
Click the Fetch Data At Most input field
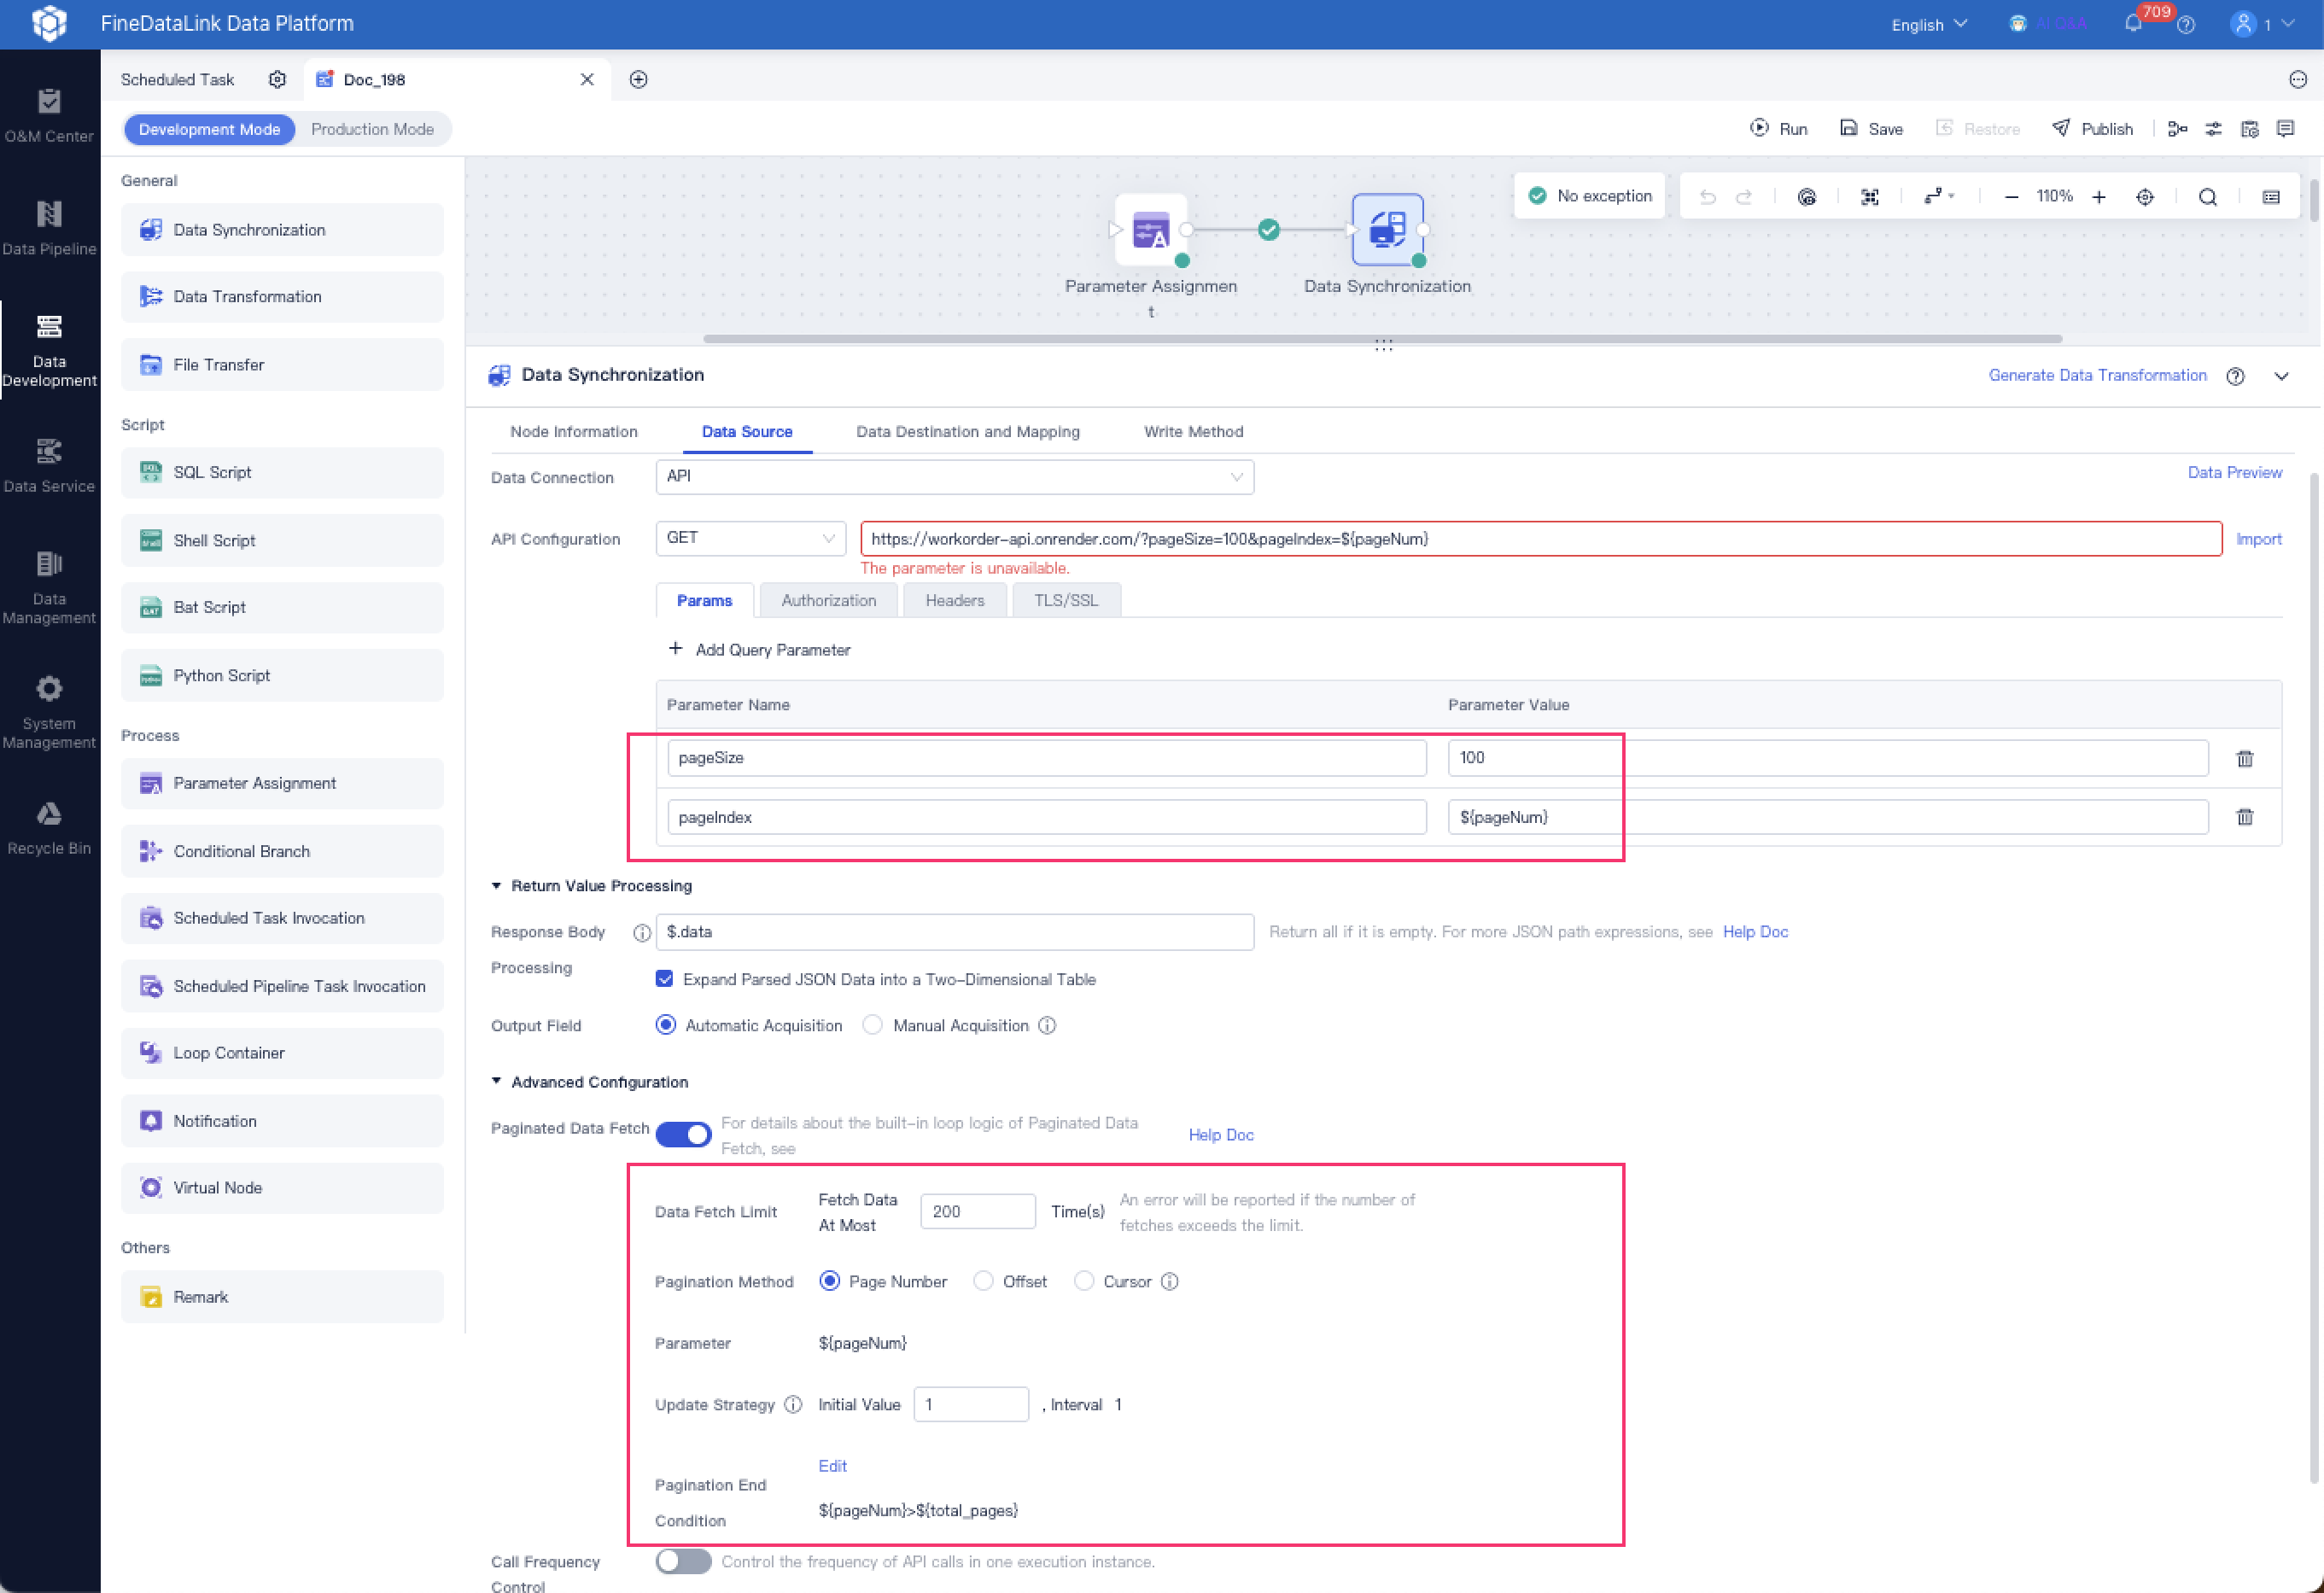[978, 1211]
